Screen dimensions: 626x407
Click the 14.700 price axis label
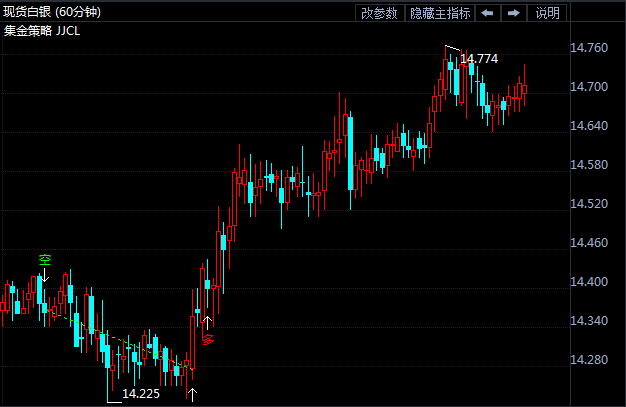tap(589, 87)
